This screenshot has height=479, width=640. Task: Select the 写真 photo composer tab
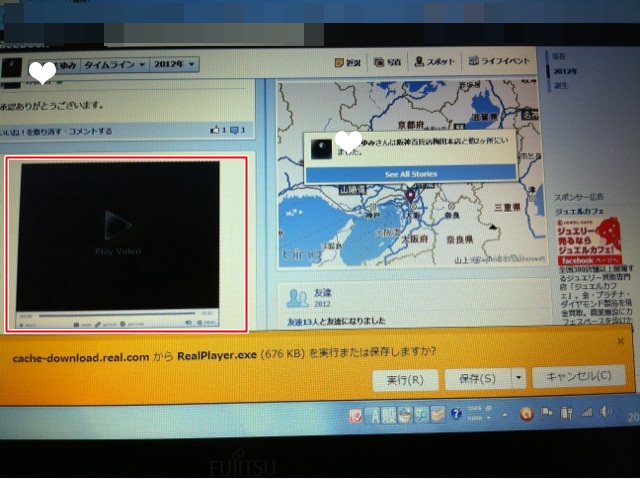[388, 62]
